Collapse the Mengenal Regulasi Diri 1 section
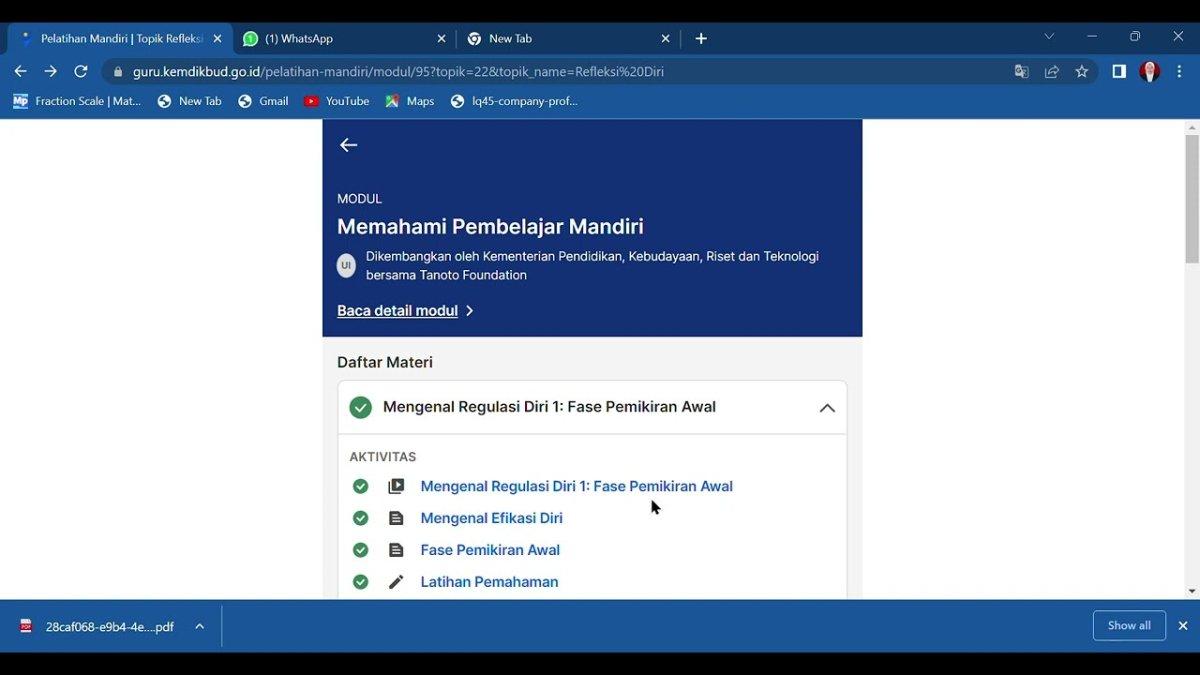The image size is (1200, 675). [x=827, y=408]
